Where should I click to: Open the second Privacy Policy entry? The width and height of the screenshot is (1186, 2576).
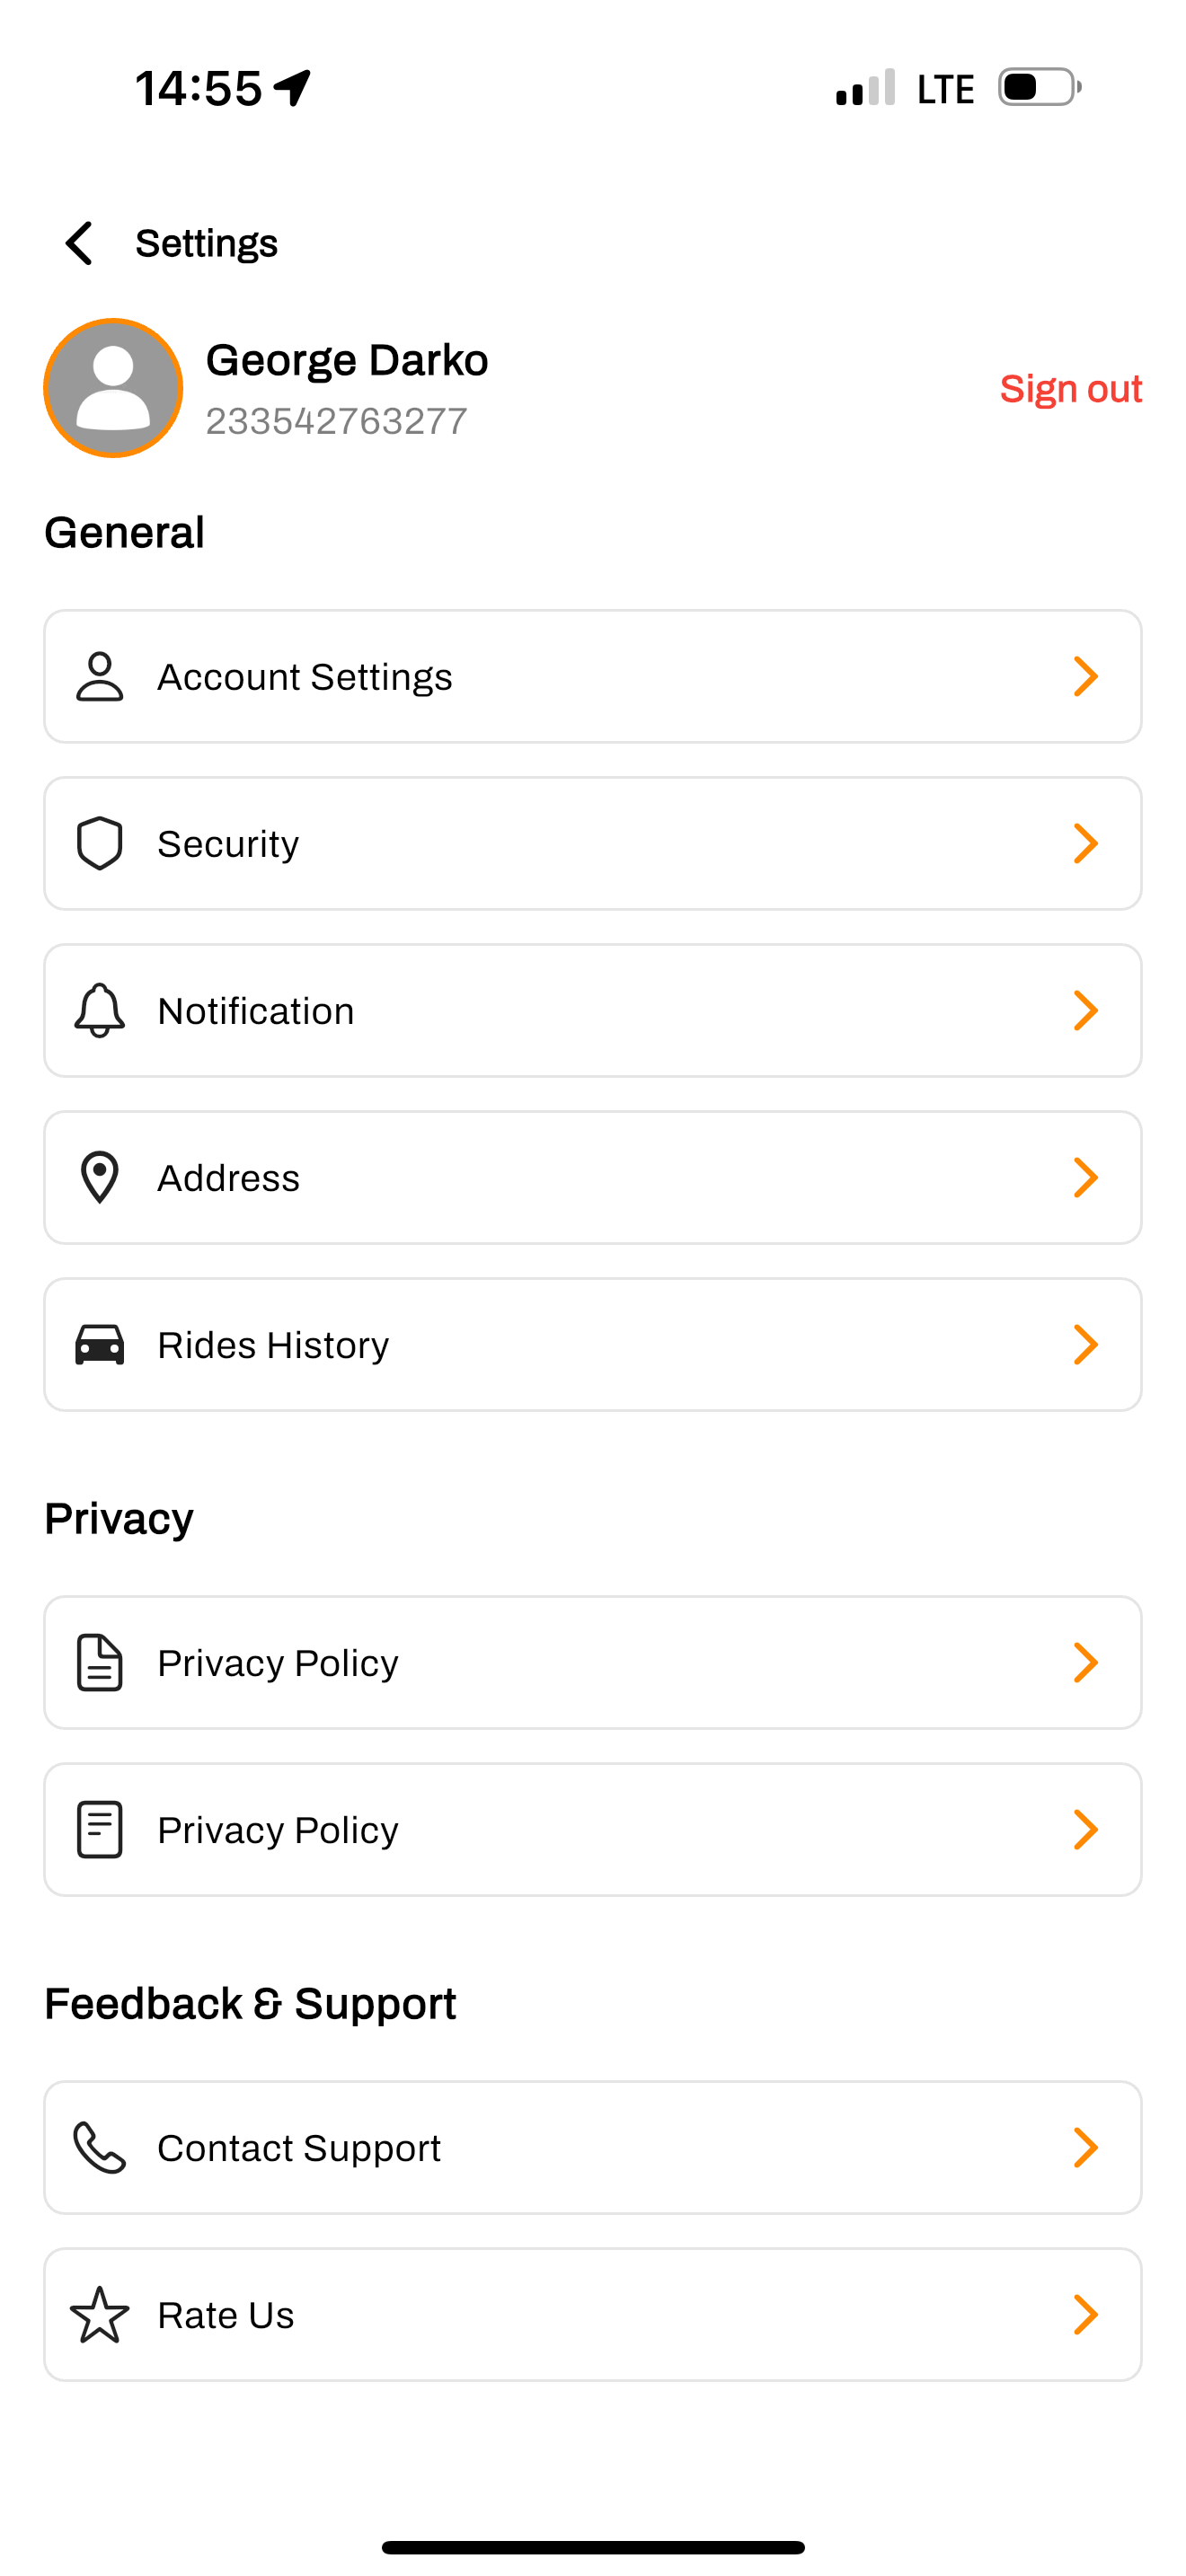pyautogui.click(x=593, y=1830)
